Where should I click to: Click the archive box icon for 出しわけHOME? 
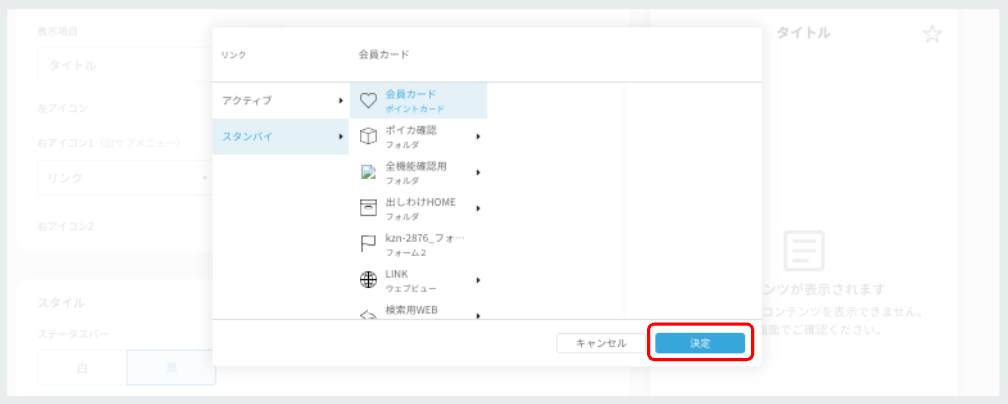tap(368, 208)
